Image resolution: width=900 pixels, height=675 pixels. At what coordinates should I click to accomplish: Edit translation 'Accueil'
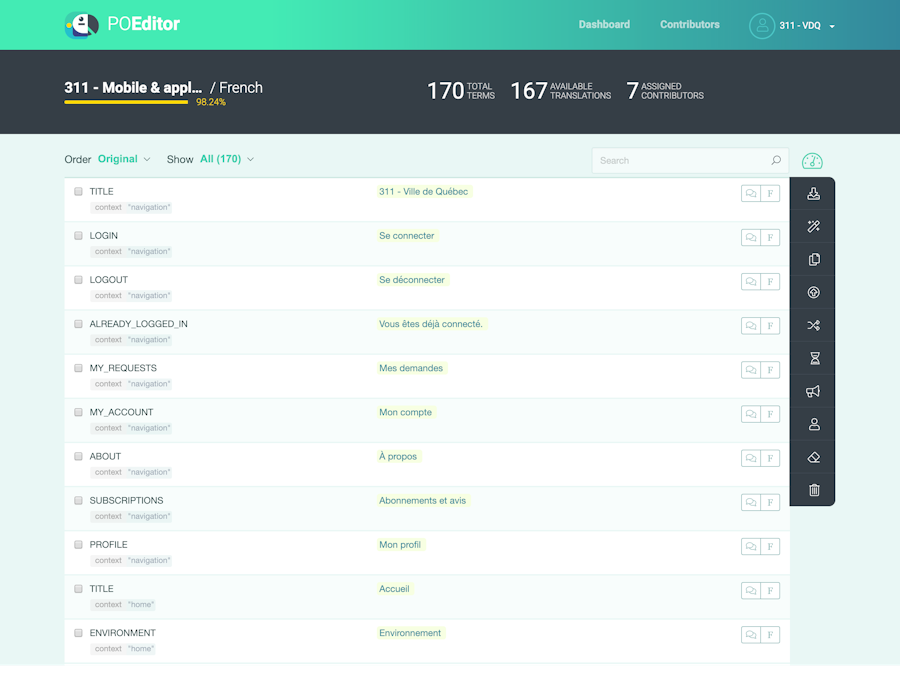pyautogui.click(x=394, y=589)
